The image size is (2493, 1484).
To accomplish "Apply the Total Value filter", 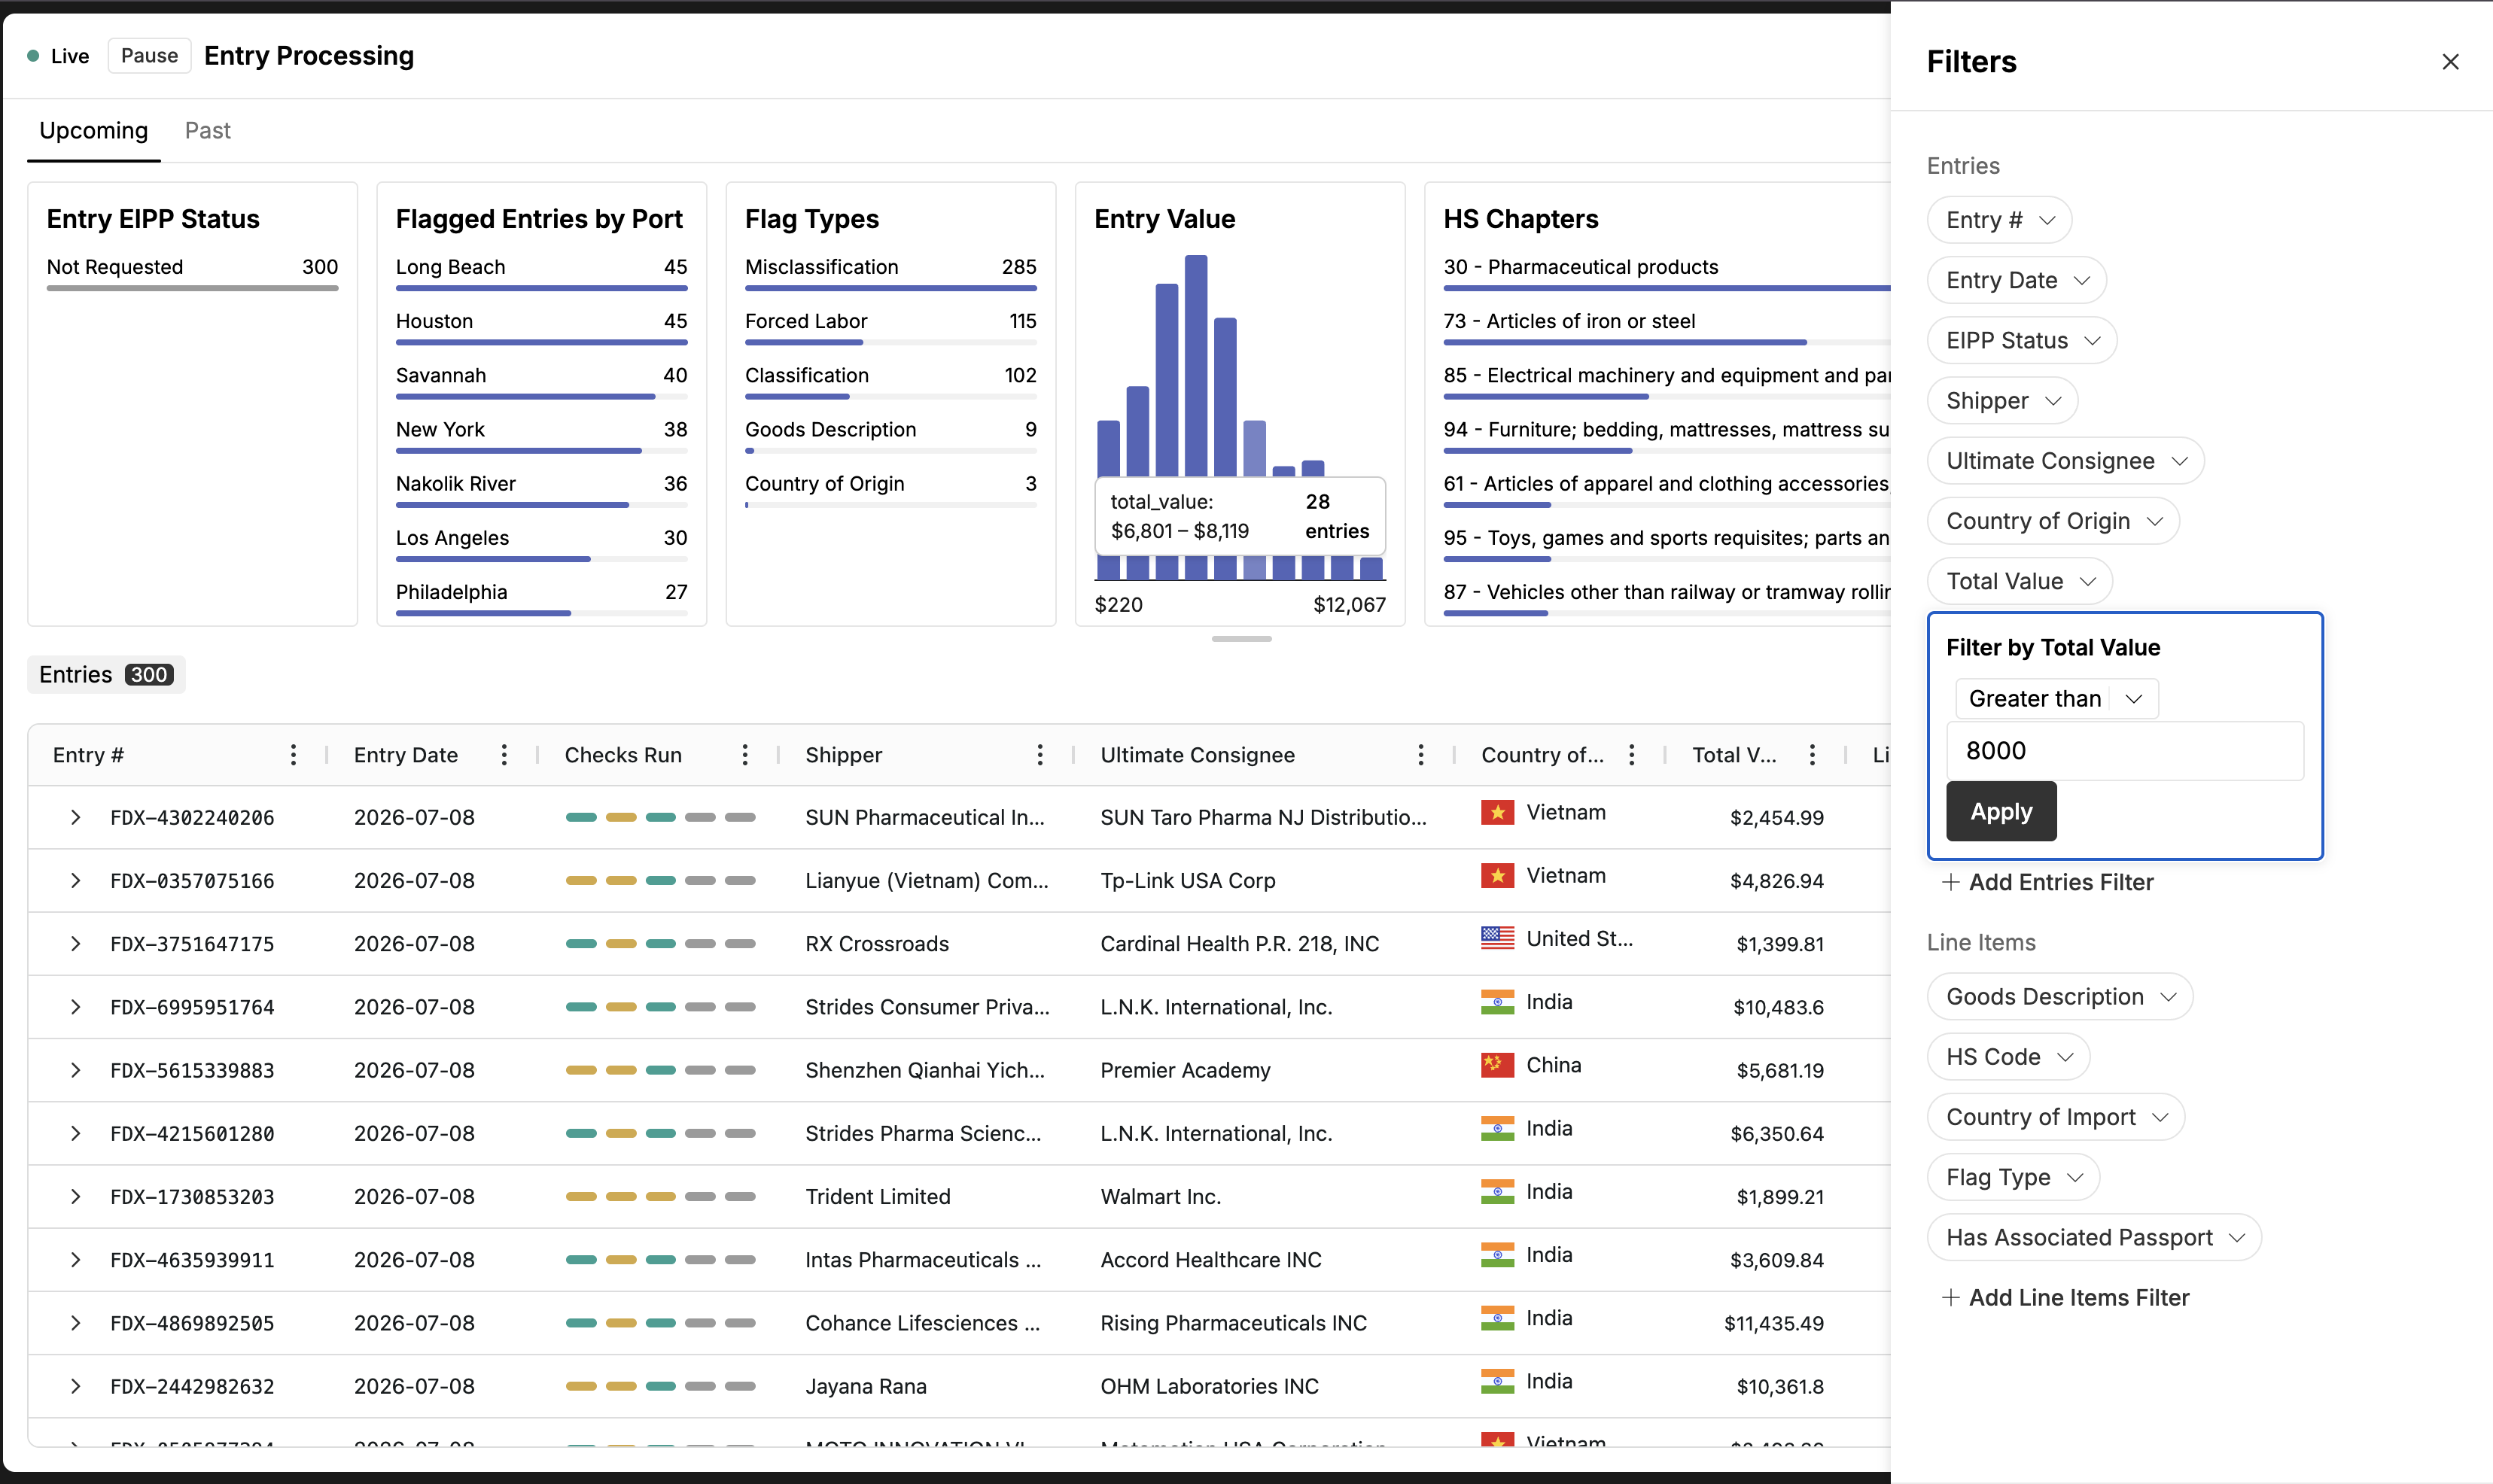I will tap(2001, 811).
